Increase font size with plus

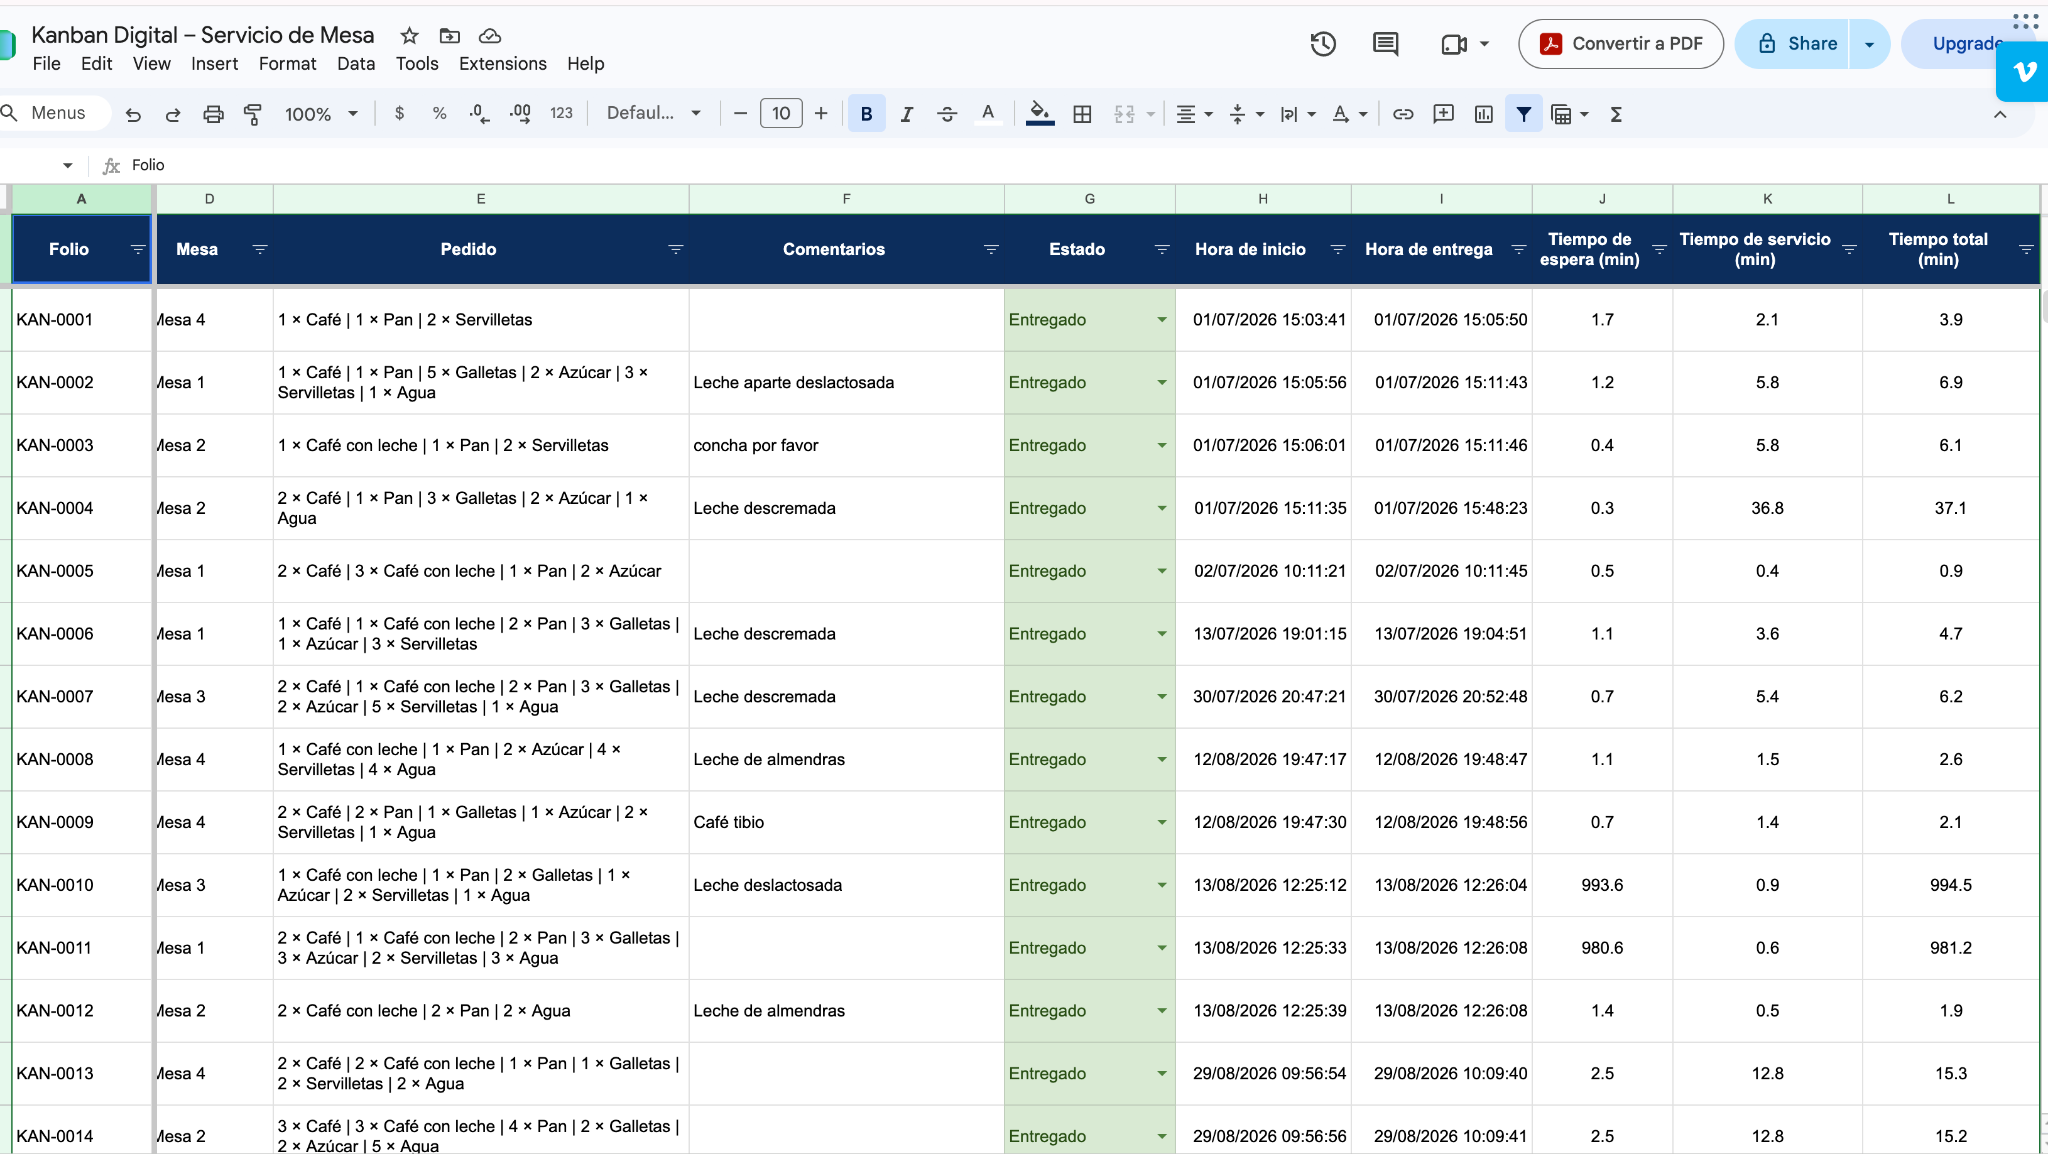pos(821,114)
